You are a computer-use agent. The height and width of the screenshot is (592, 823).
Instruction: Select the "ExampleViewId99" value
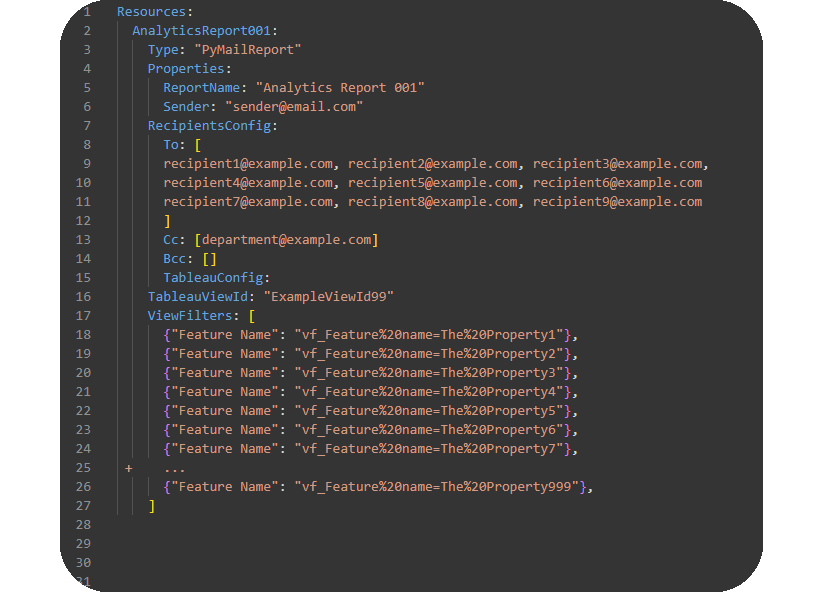click(329, 297)
